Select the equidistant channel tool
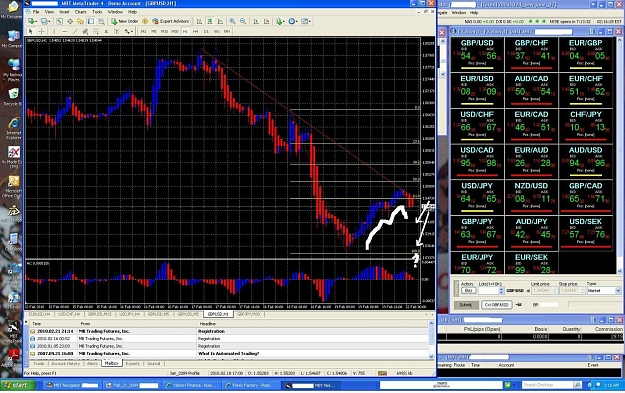 coord(85,31)
